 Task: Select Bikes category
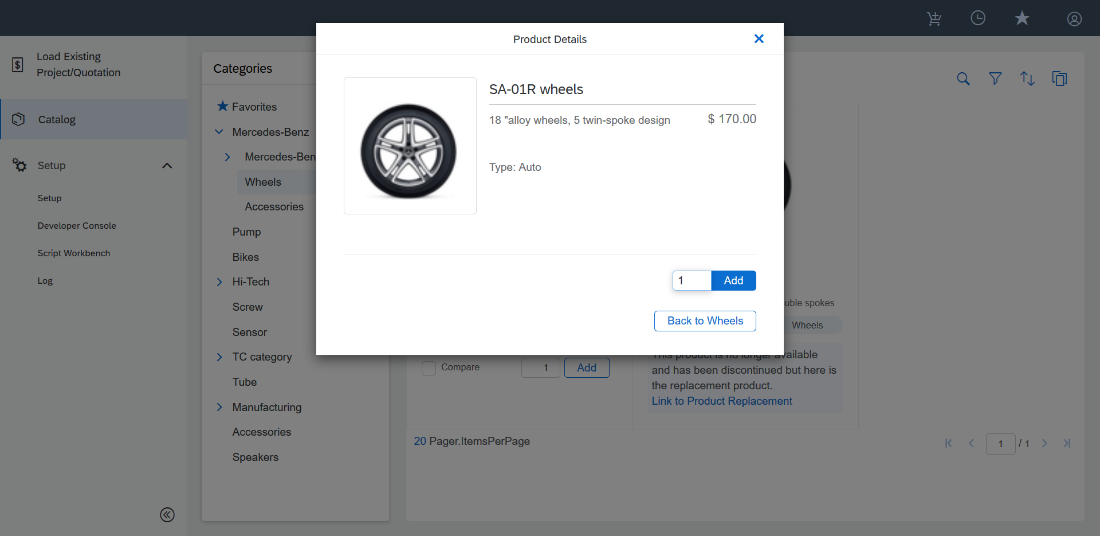point(246,257)
